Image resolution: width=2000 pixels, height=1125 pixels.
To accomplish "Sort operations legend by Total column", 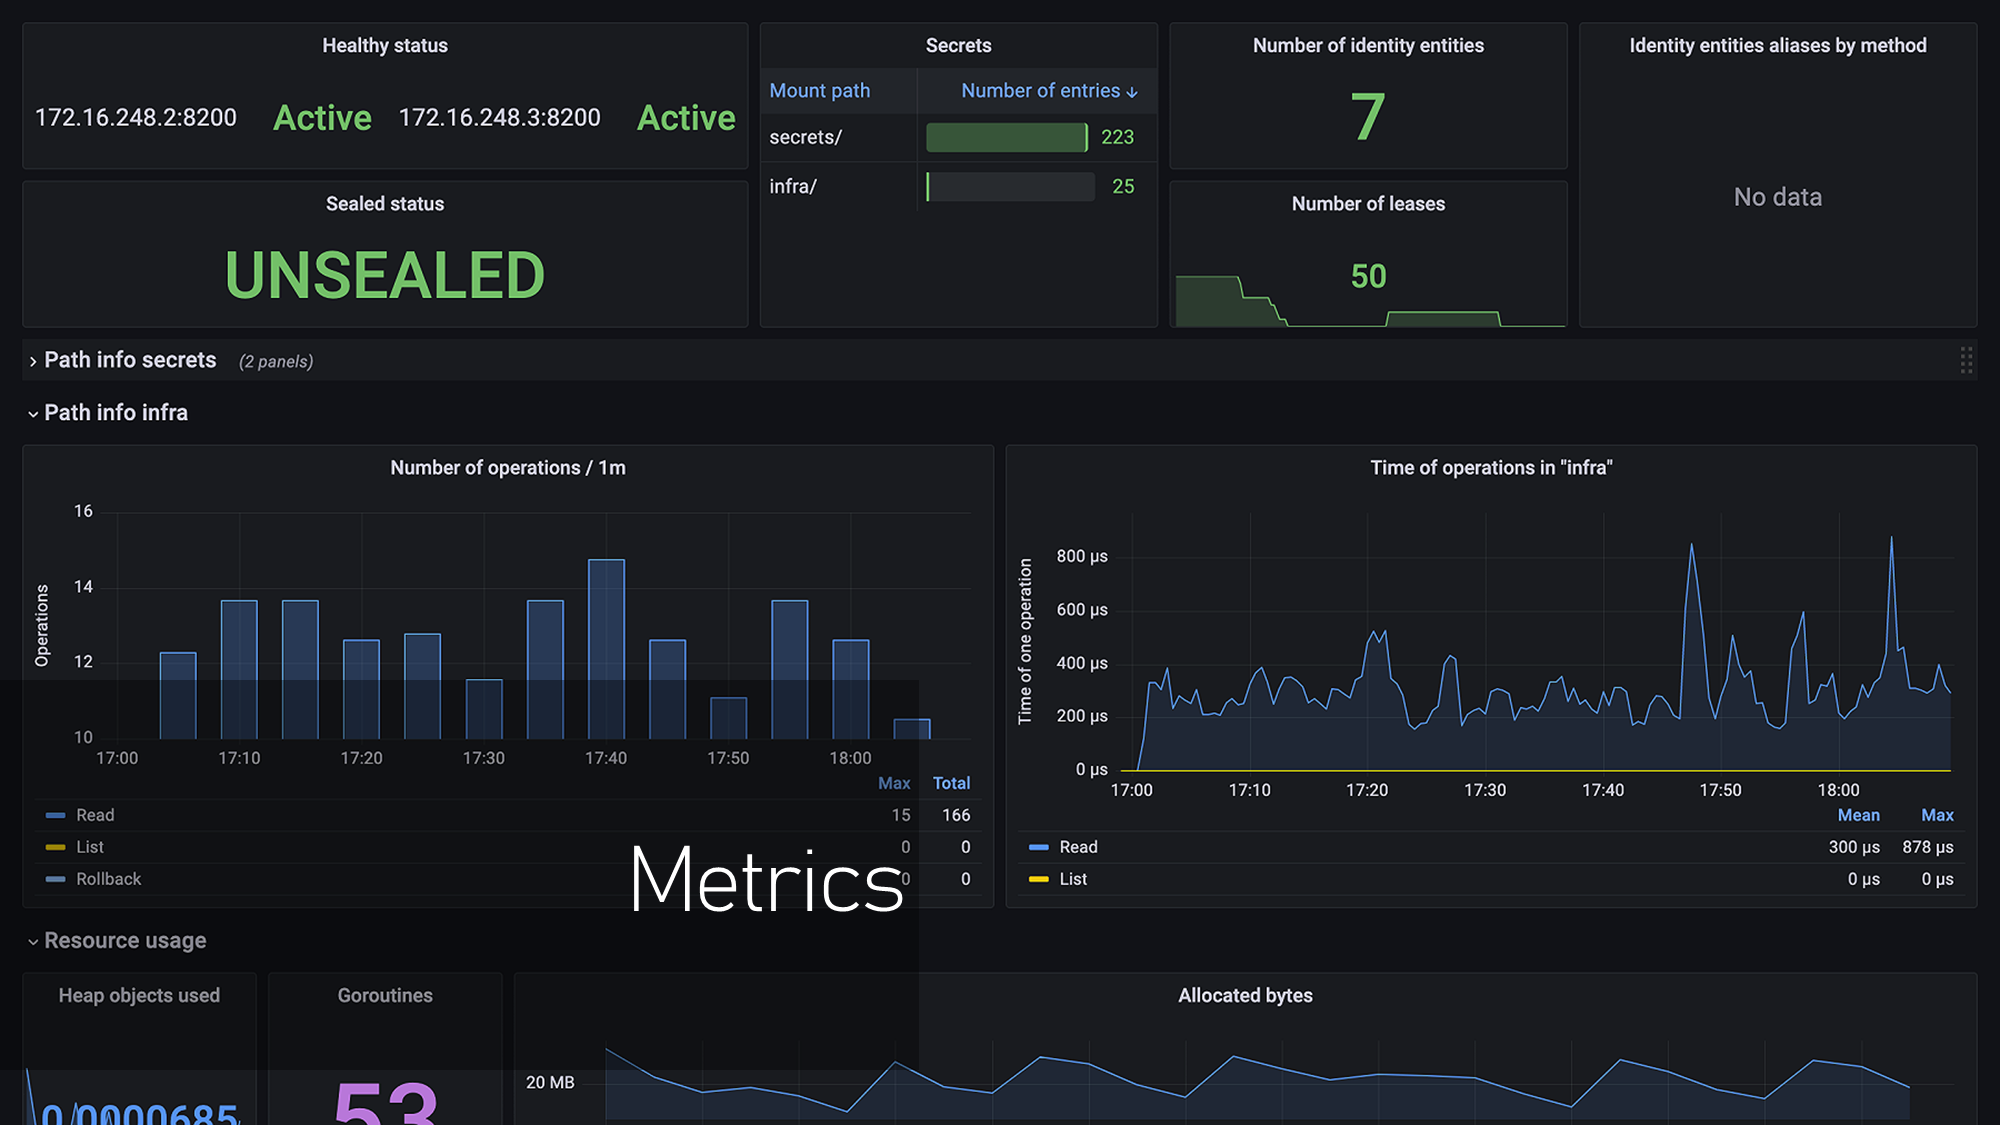I will coord(951,783).
